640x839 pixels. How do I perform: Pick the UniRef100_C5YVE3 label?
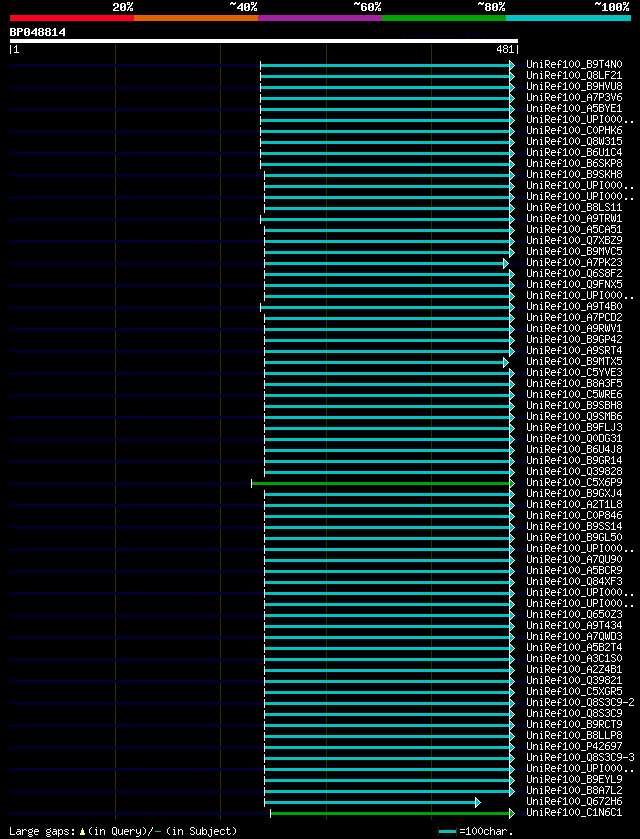coord(574,373)
